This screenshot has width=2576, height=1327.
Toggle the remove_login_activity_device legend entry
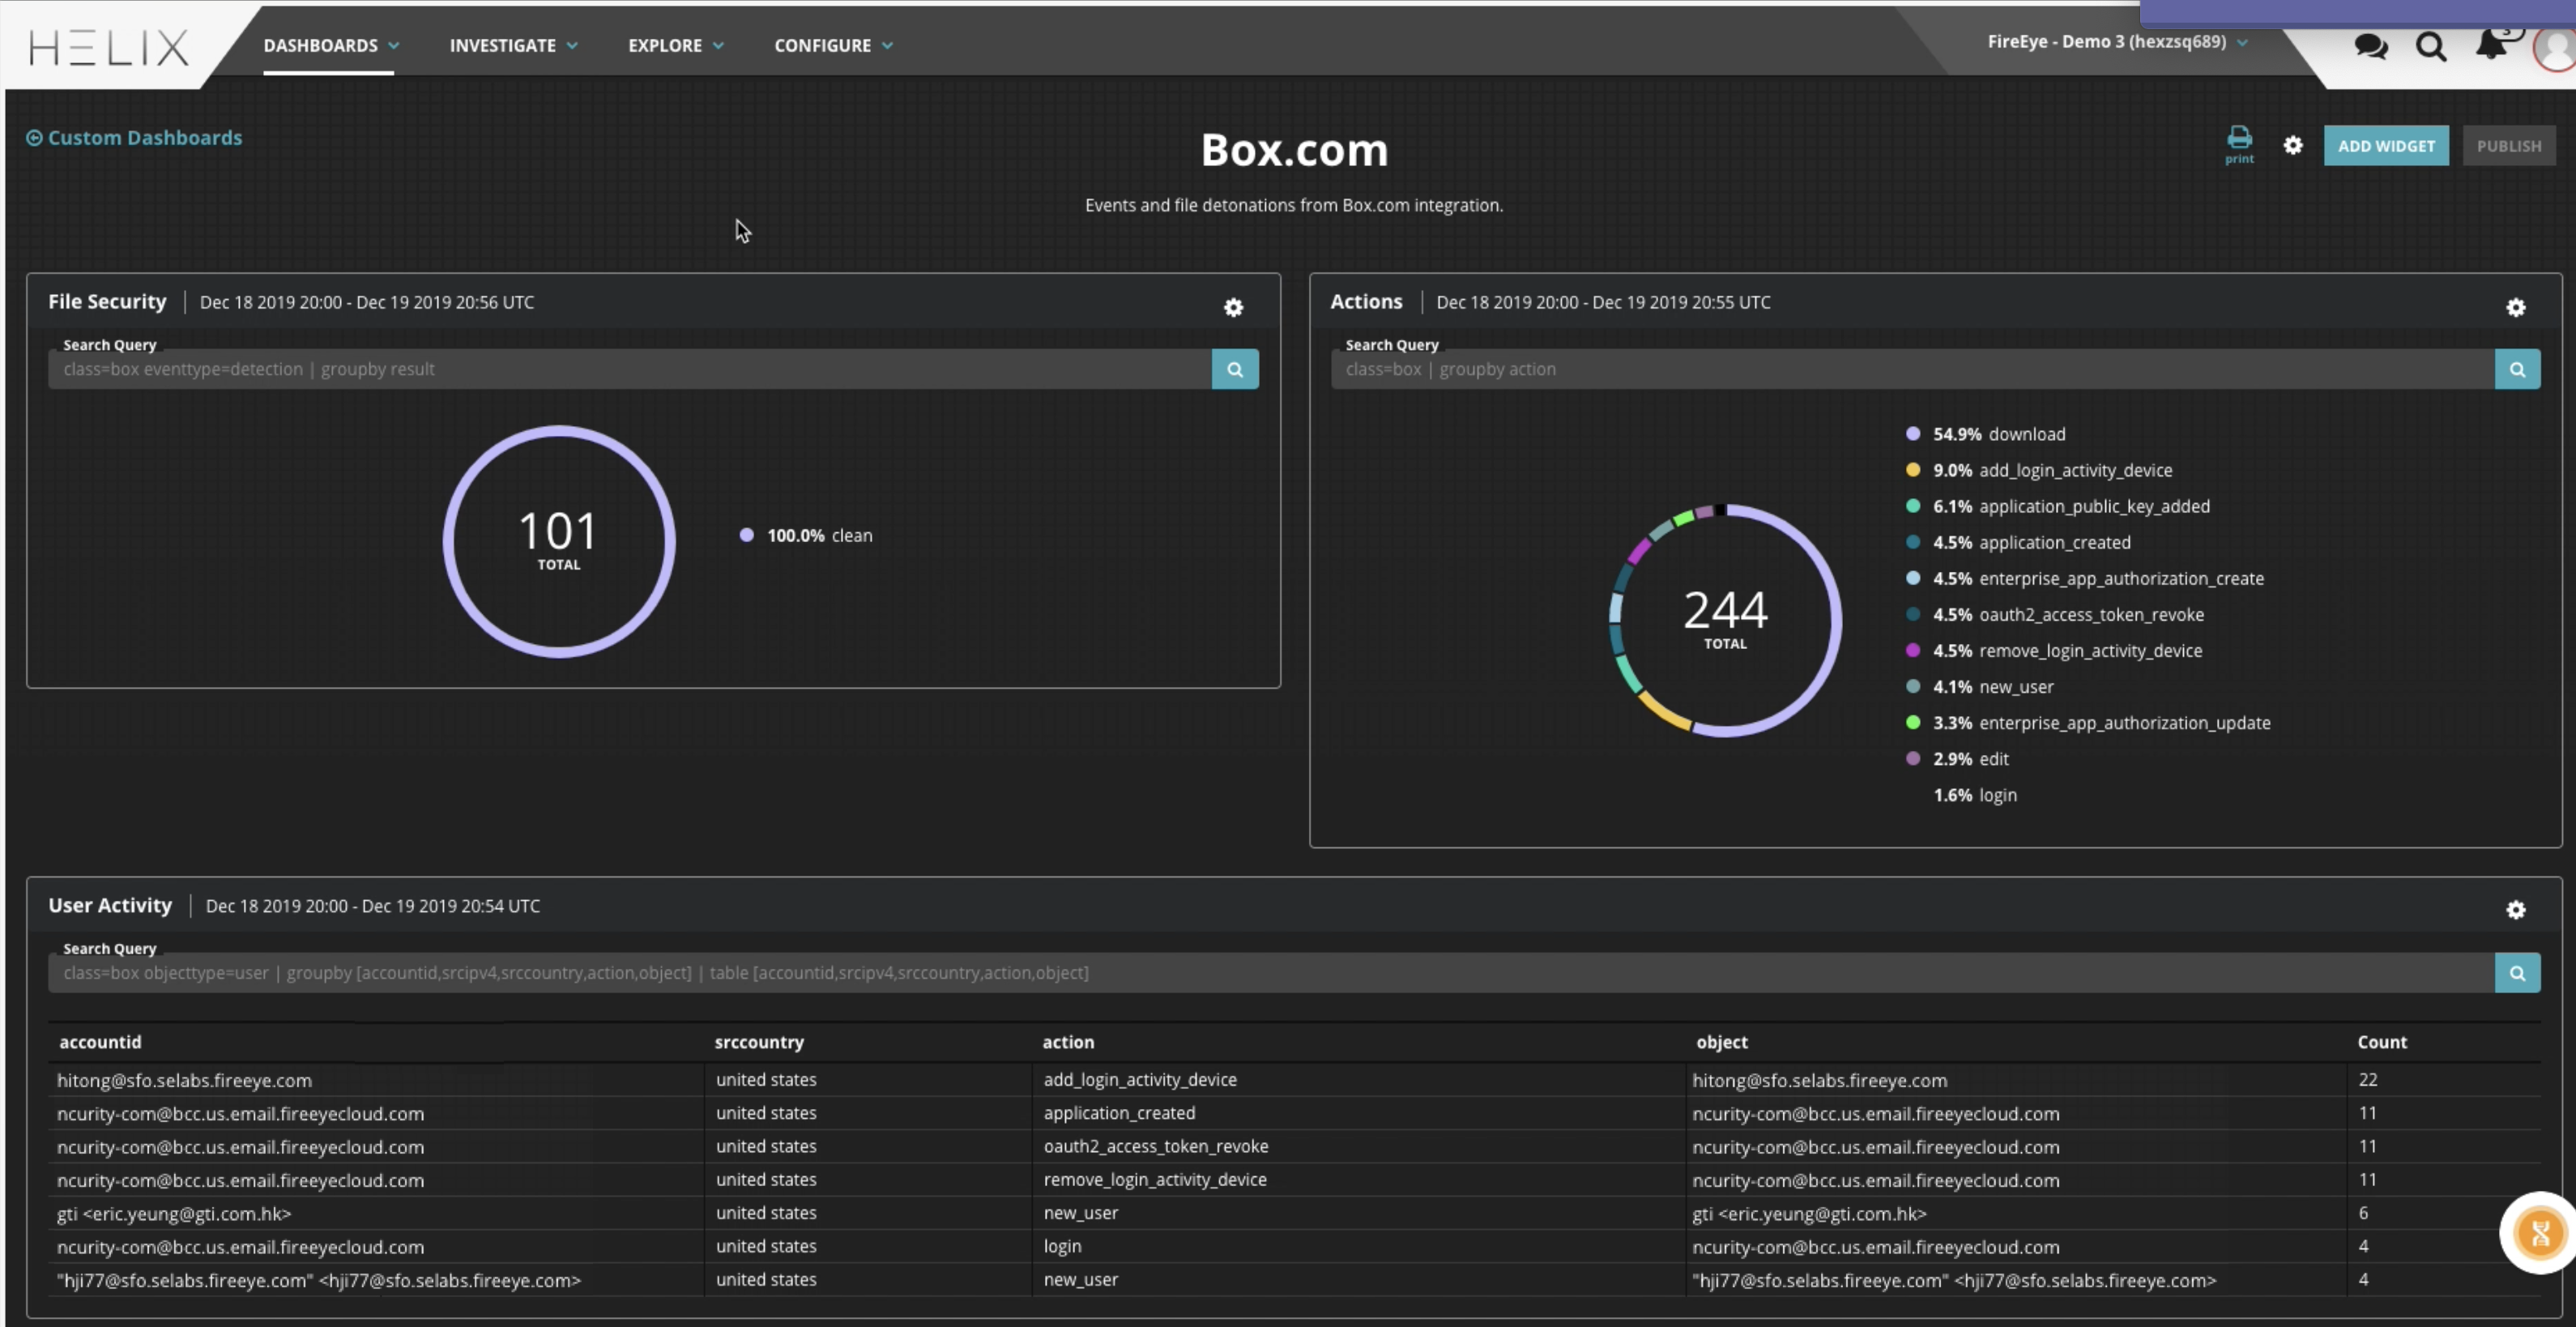[x=2054, y=650]
